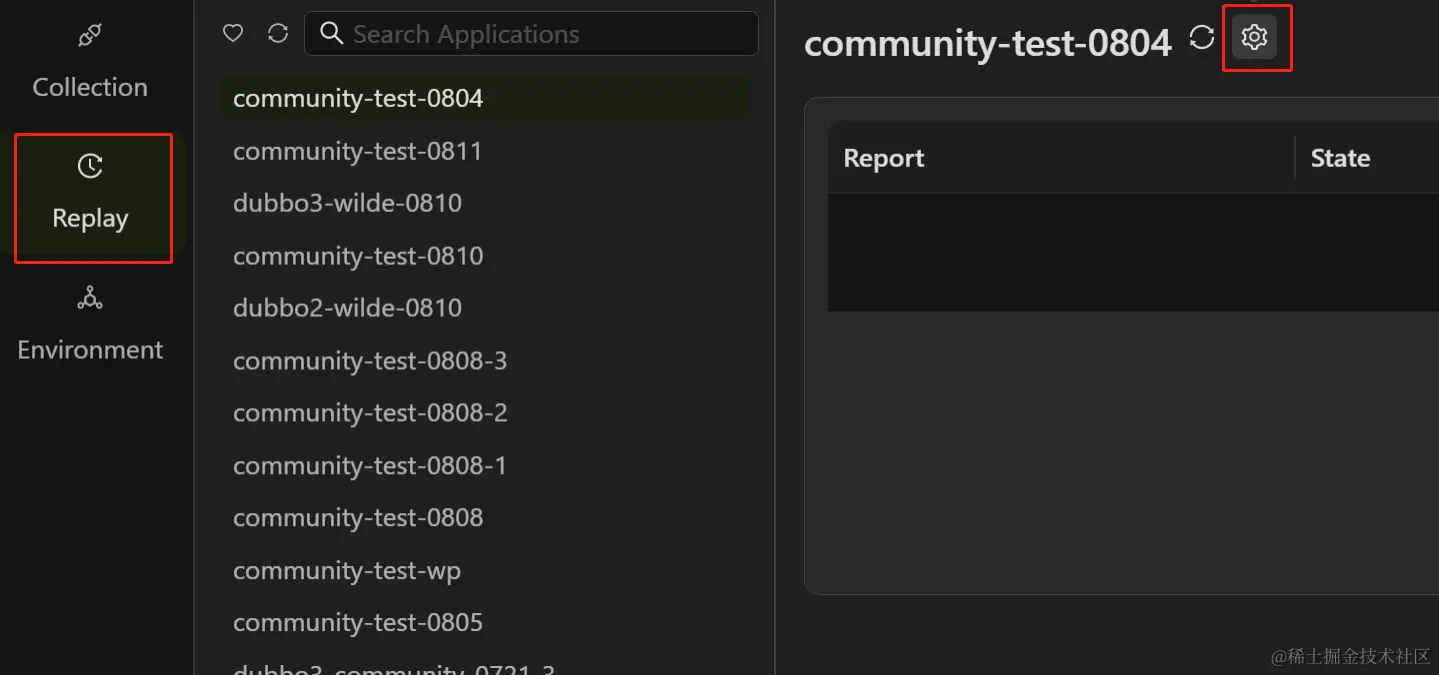Select dubbo3-wilde-0810 application

[x=485, y=203]
